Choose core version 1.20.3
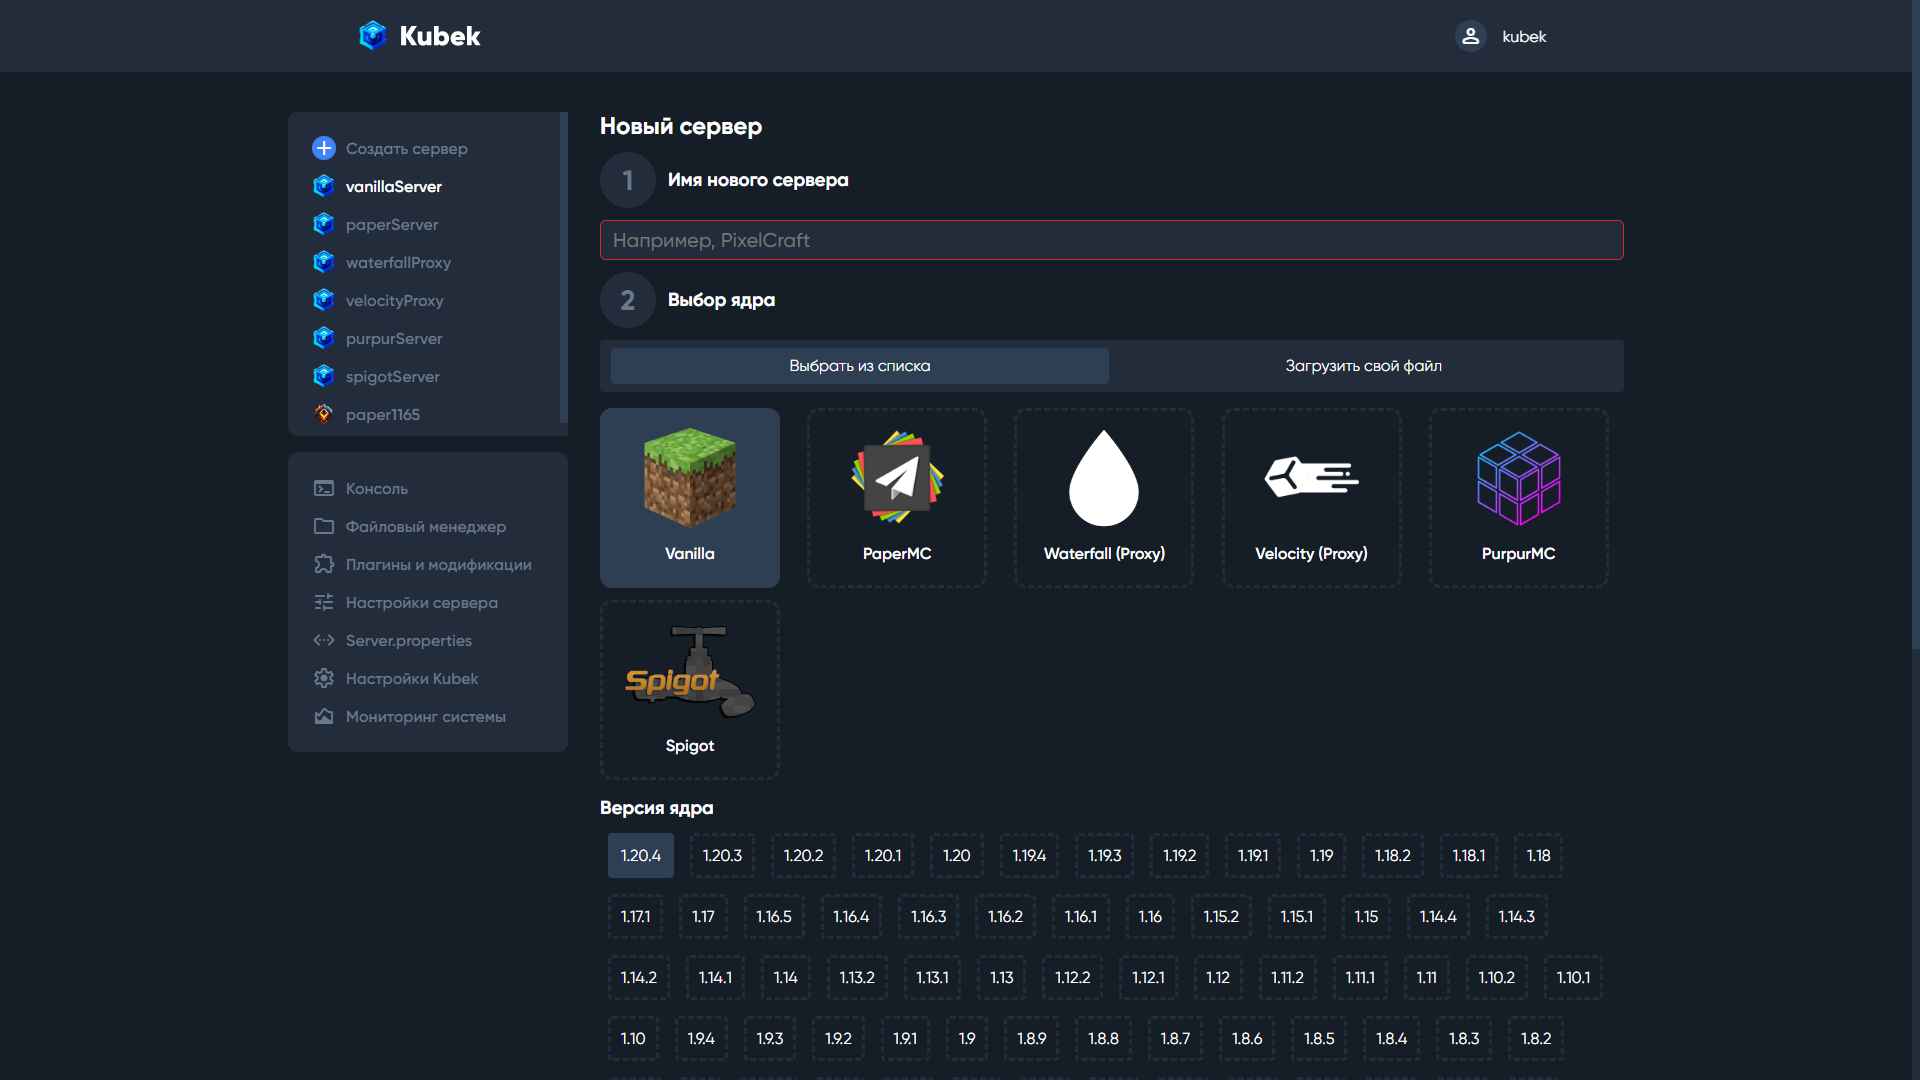 [x=722, y=856]
